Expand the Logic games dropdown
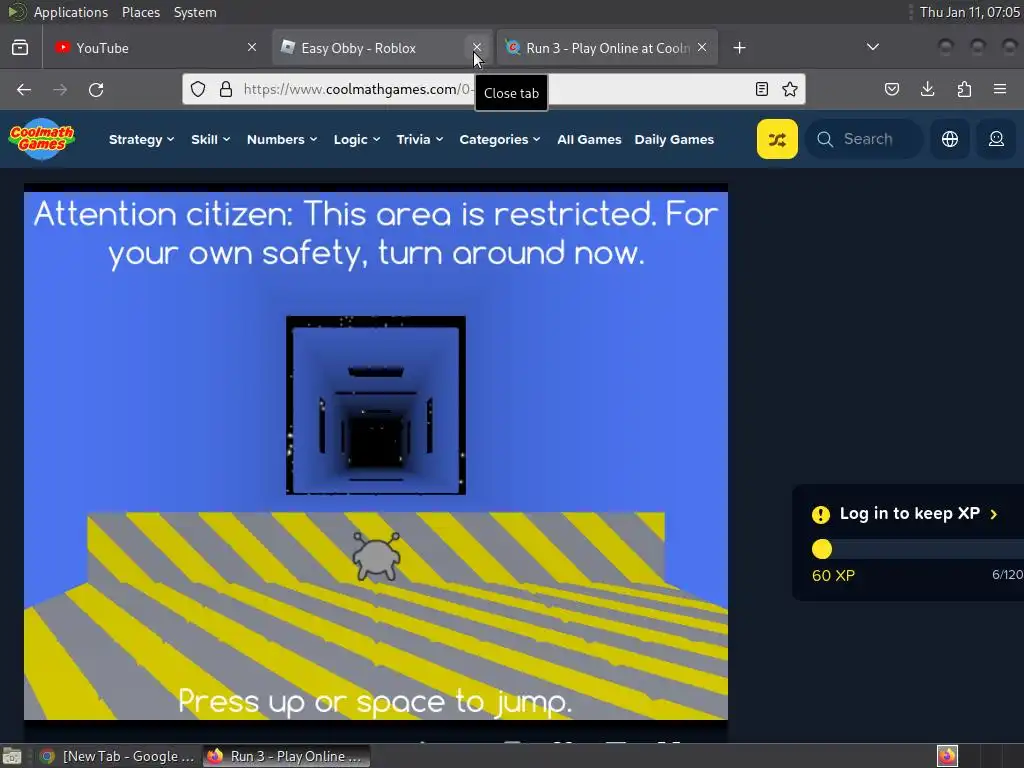 pos(357,139)
